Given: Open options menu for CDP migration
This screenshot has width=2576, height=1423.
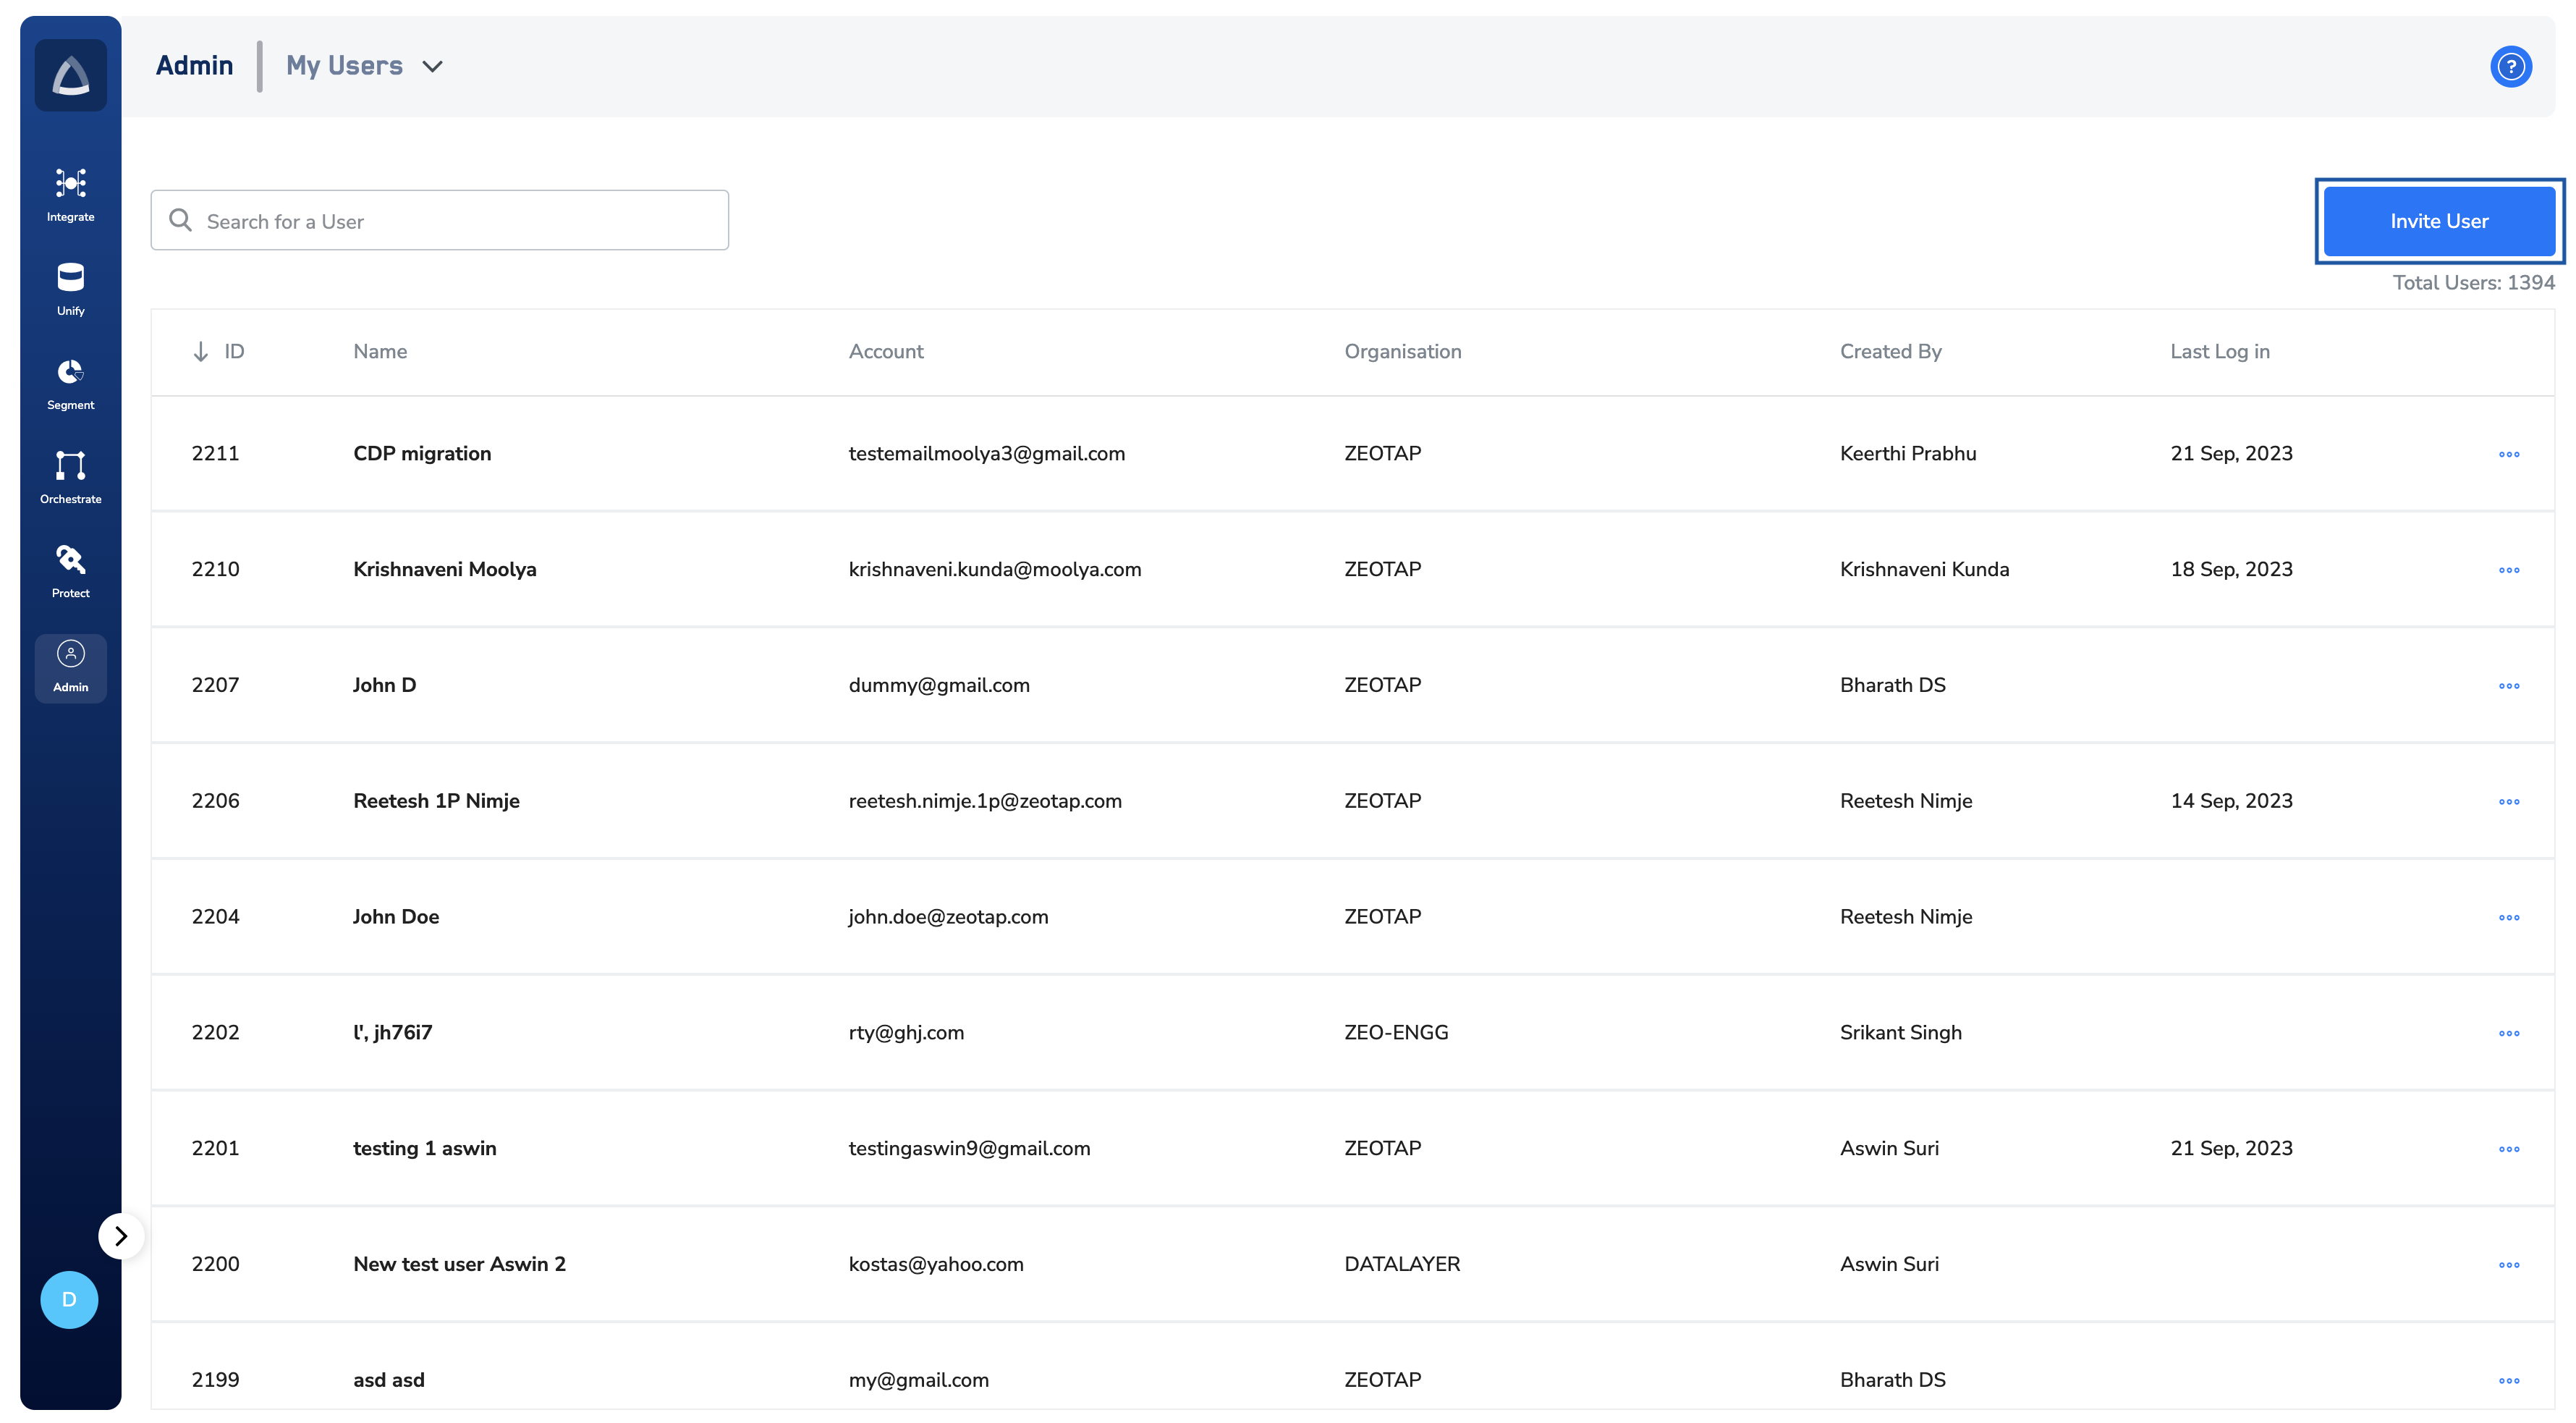Looking at the screenshot, I should point(2508,454).
